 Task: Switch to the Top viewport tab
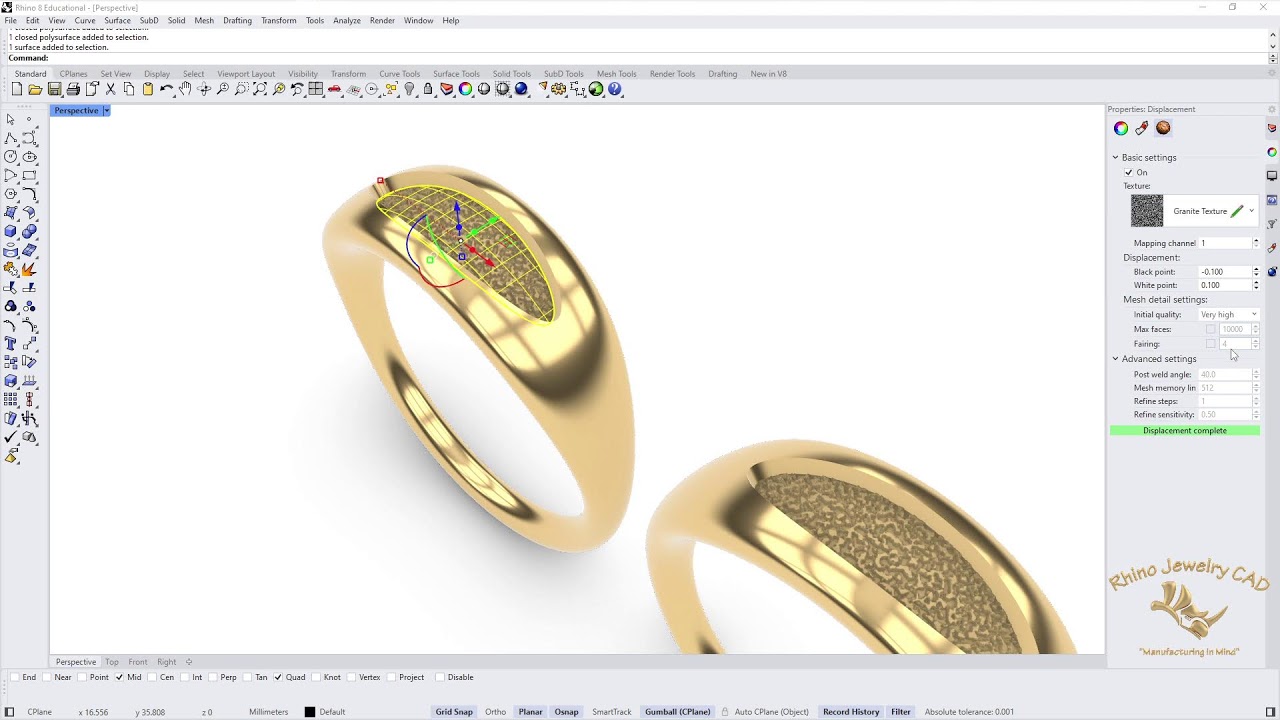(112, 662)
